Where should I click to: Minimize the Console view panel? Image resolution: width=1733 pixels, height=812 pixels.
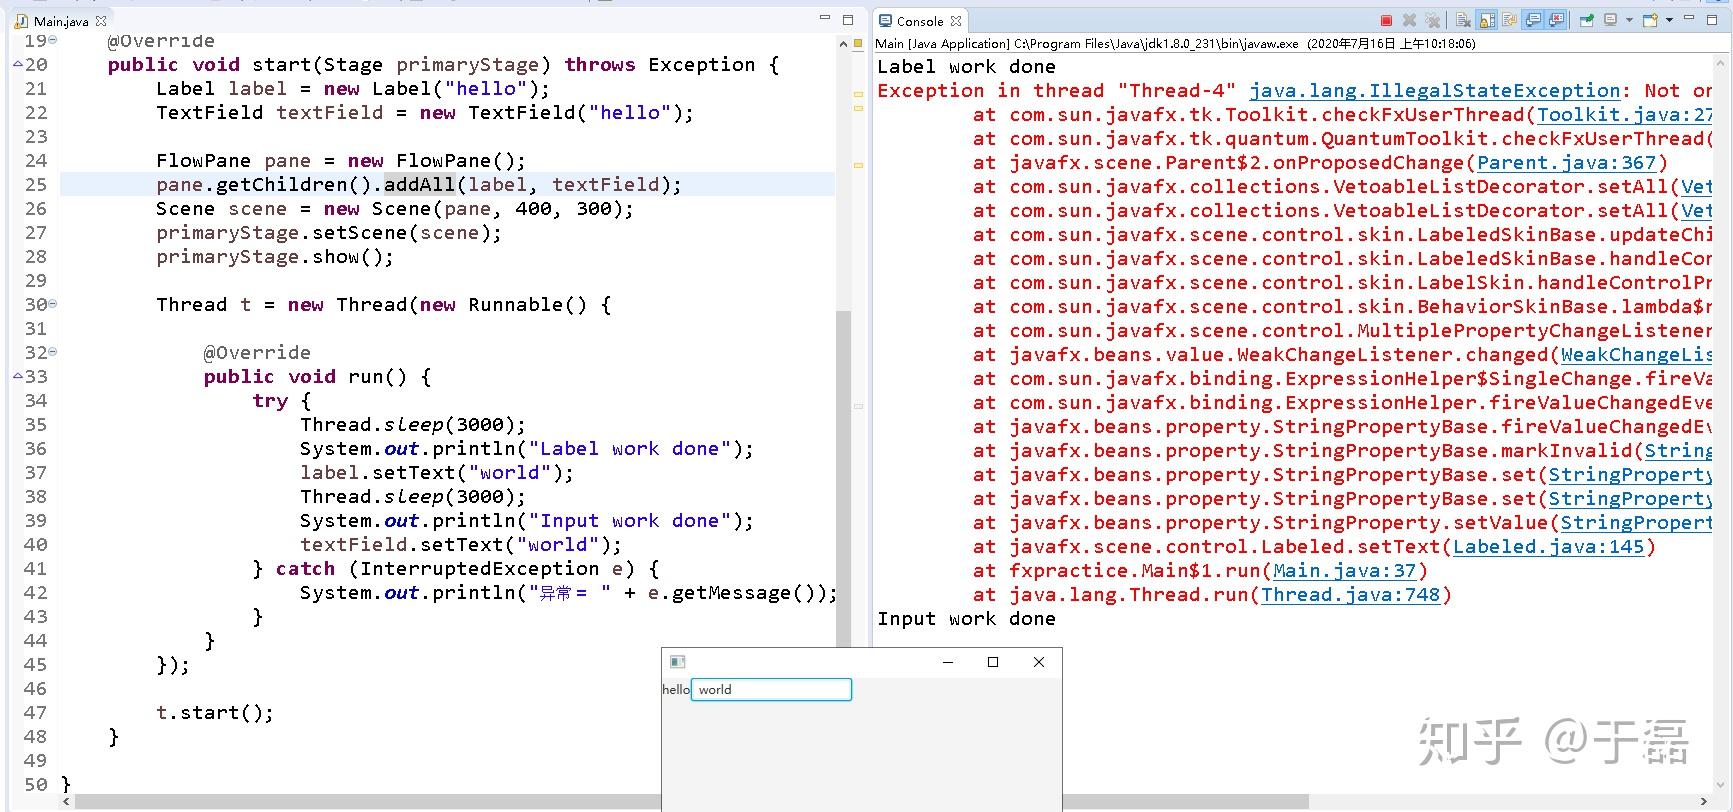(x=1689, y=18)
